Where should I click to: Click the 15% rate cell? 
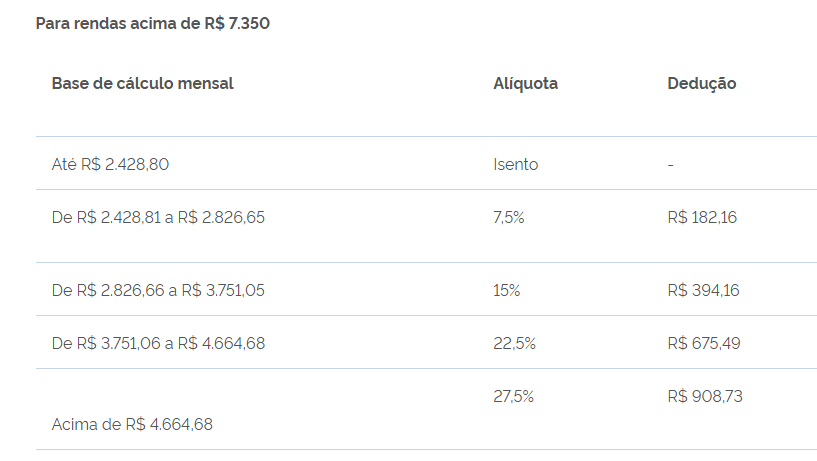tap(506, 290)
